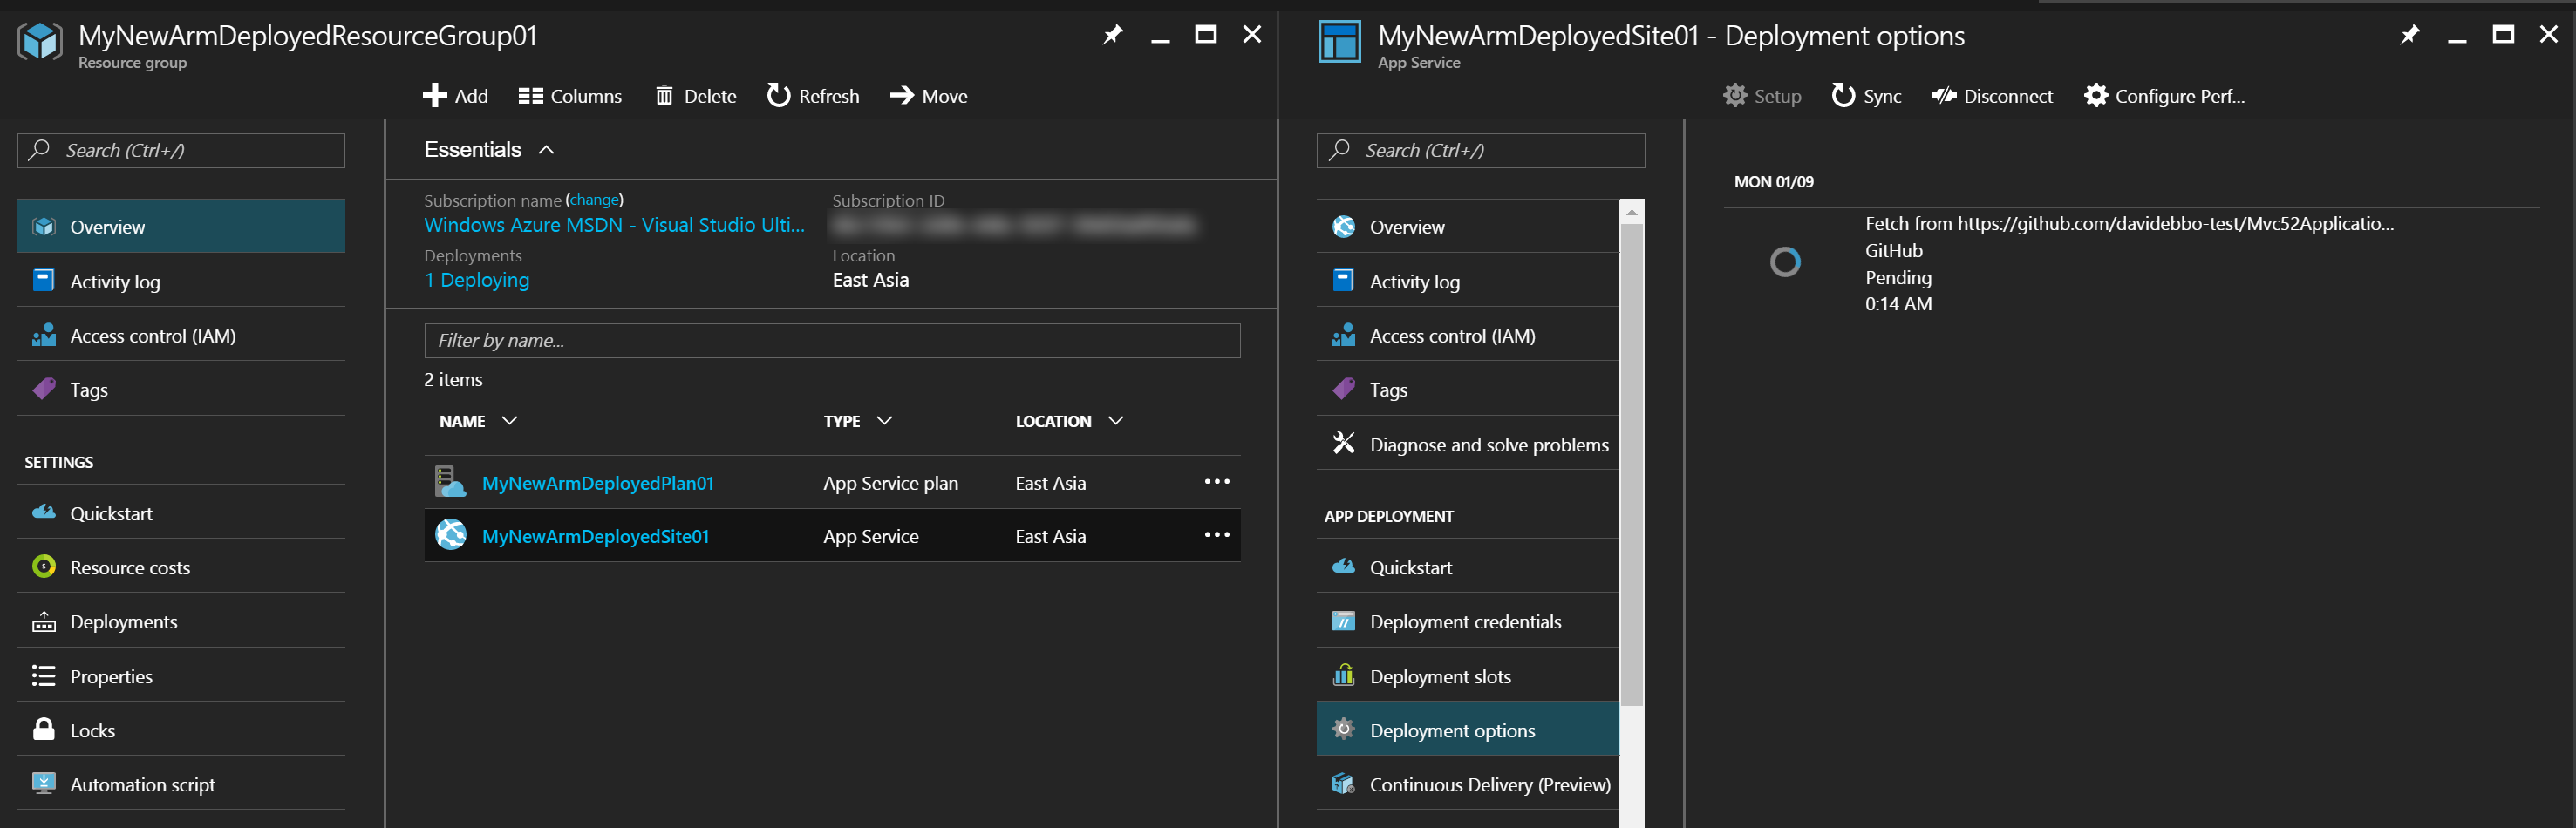This screenshot has width=2576, height=828.
Task: Open Tags in App Service menu
Action: click(1467, 389)
